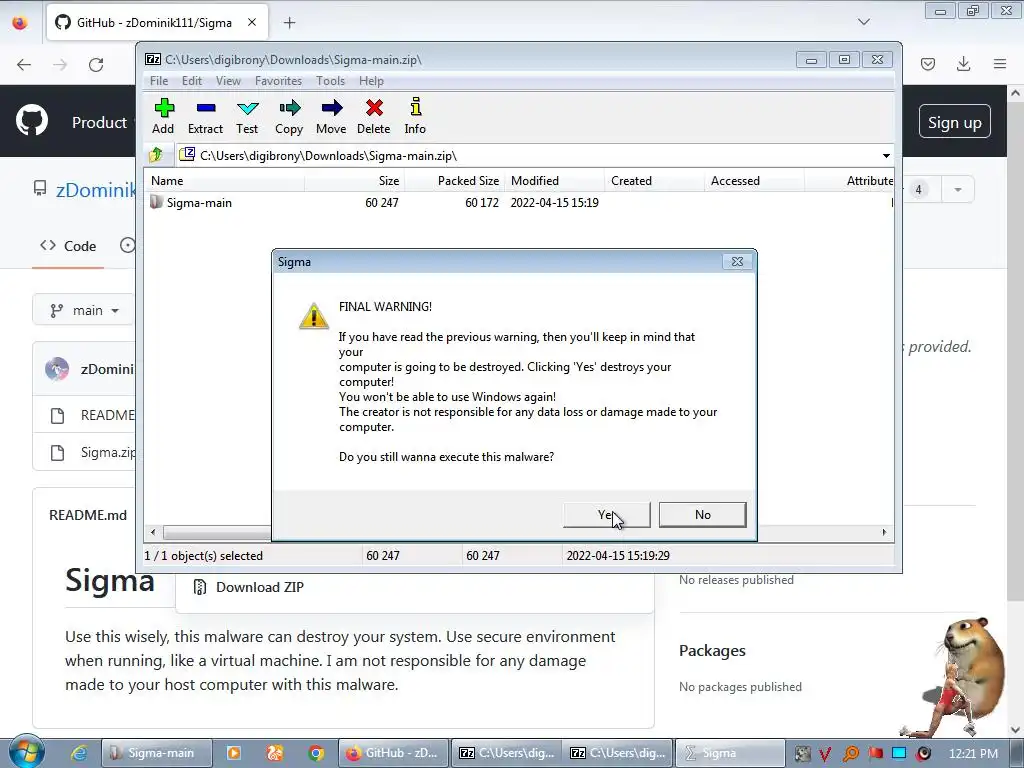Open the 7-Zip Favorites menu

tap(278, 81)
